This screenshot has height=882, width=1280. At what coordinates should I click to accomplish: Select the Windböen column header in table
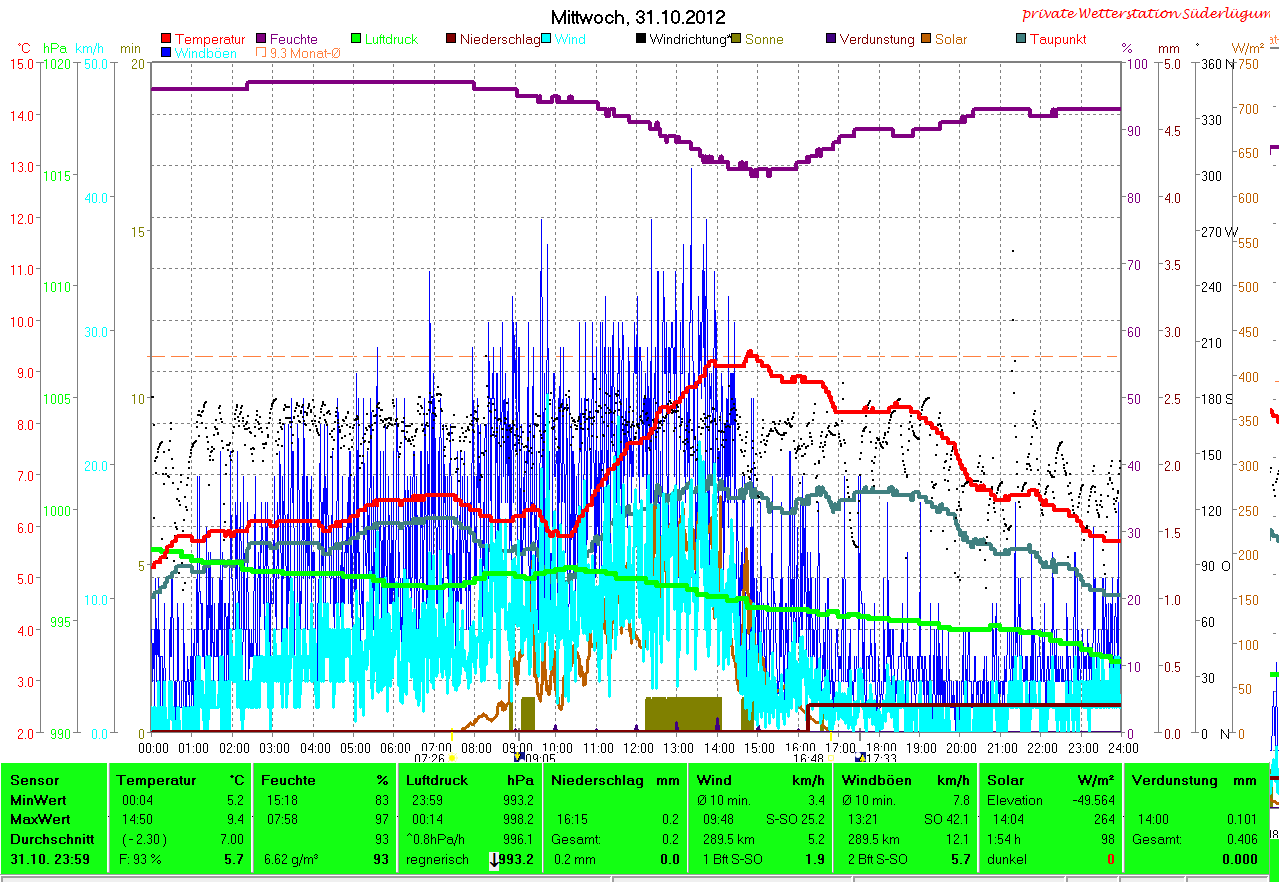875,780
